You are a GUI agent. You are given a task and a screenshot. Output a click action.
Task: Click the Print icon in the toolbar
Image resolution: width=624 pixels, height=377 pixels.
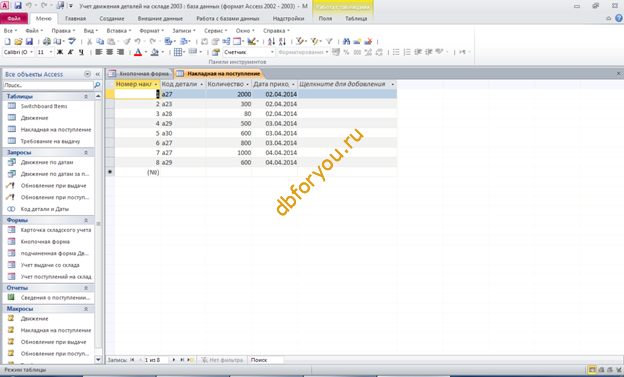[x=47, y=41]
